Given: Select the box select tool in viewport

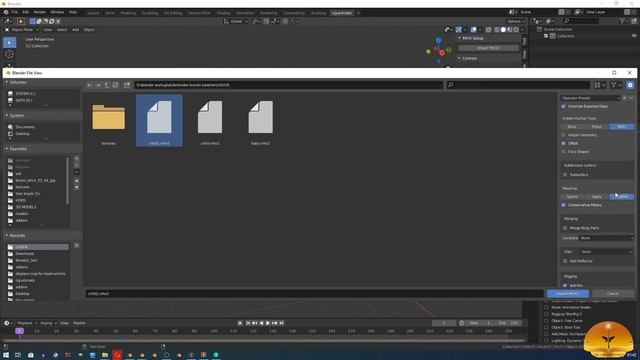Looking at the screenshot, I should [9, 42].
